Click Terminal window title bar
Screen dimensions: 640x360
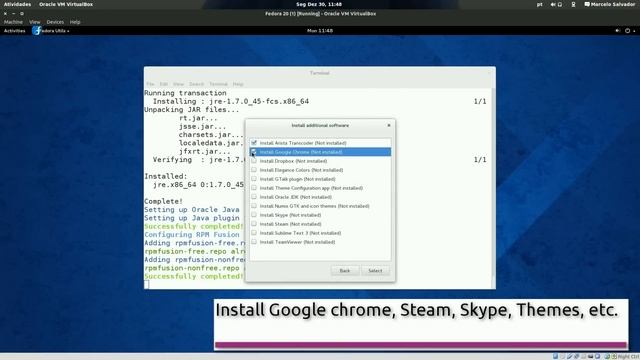(x=320, y=73)
